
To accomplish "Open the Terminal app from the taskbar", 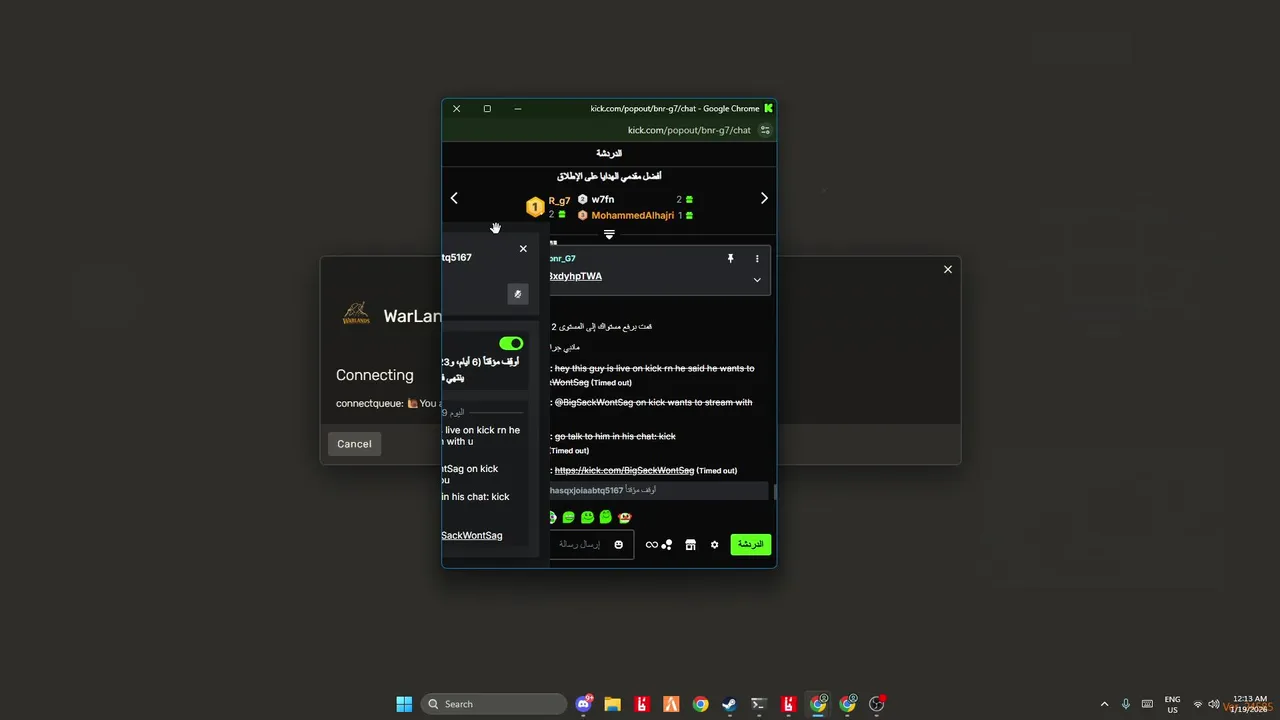I will 759,704.
